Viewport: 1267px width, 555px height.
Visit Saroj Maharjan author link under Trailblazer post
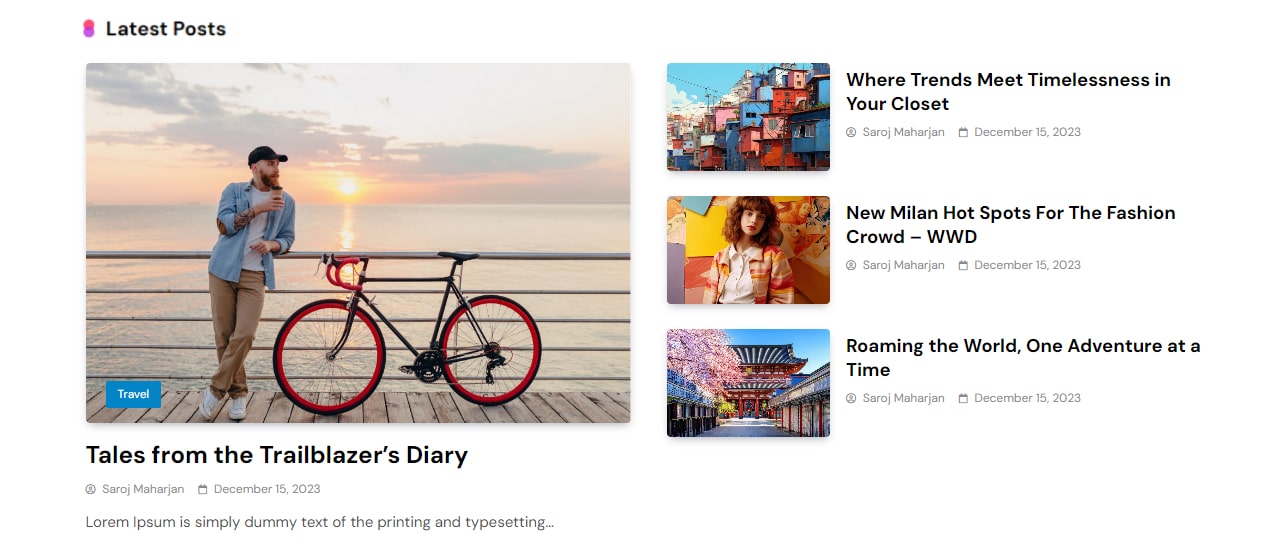click(x=143, y=489)
